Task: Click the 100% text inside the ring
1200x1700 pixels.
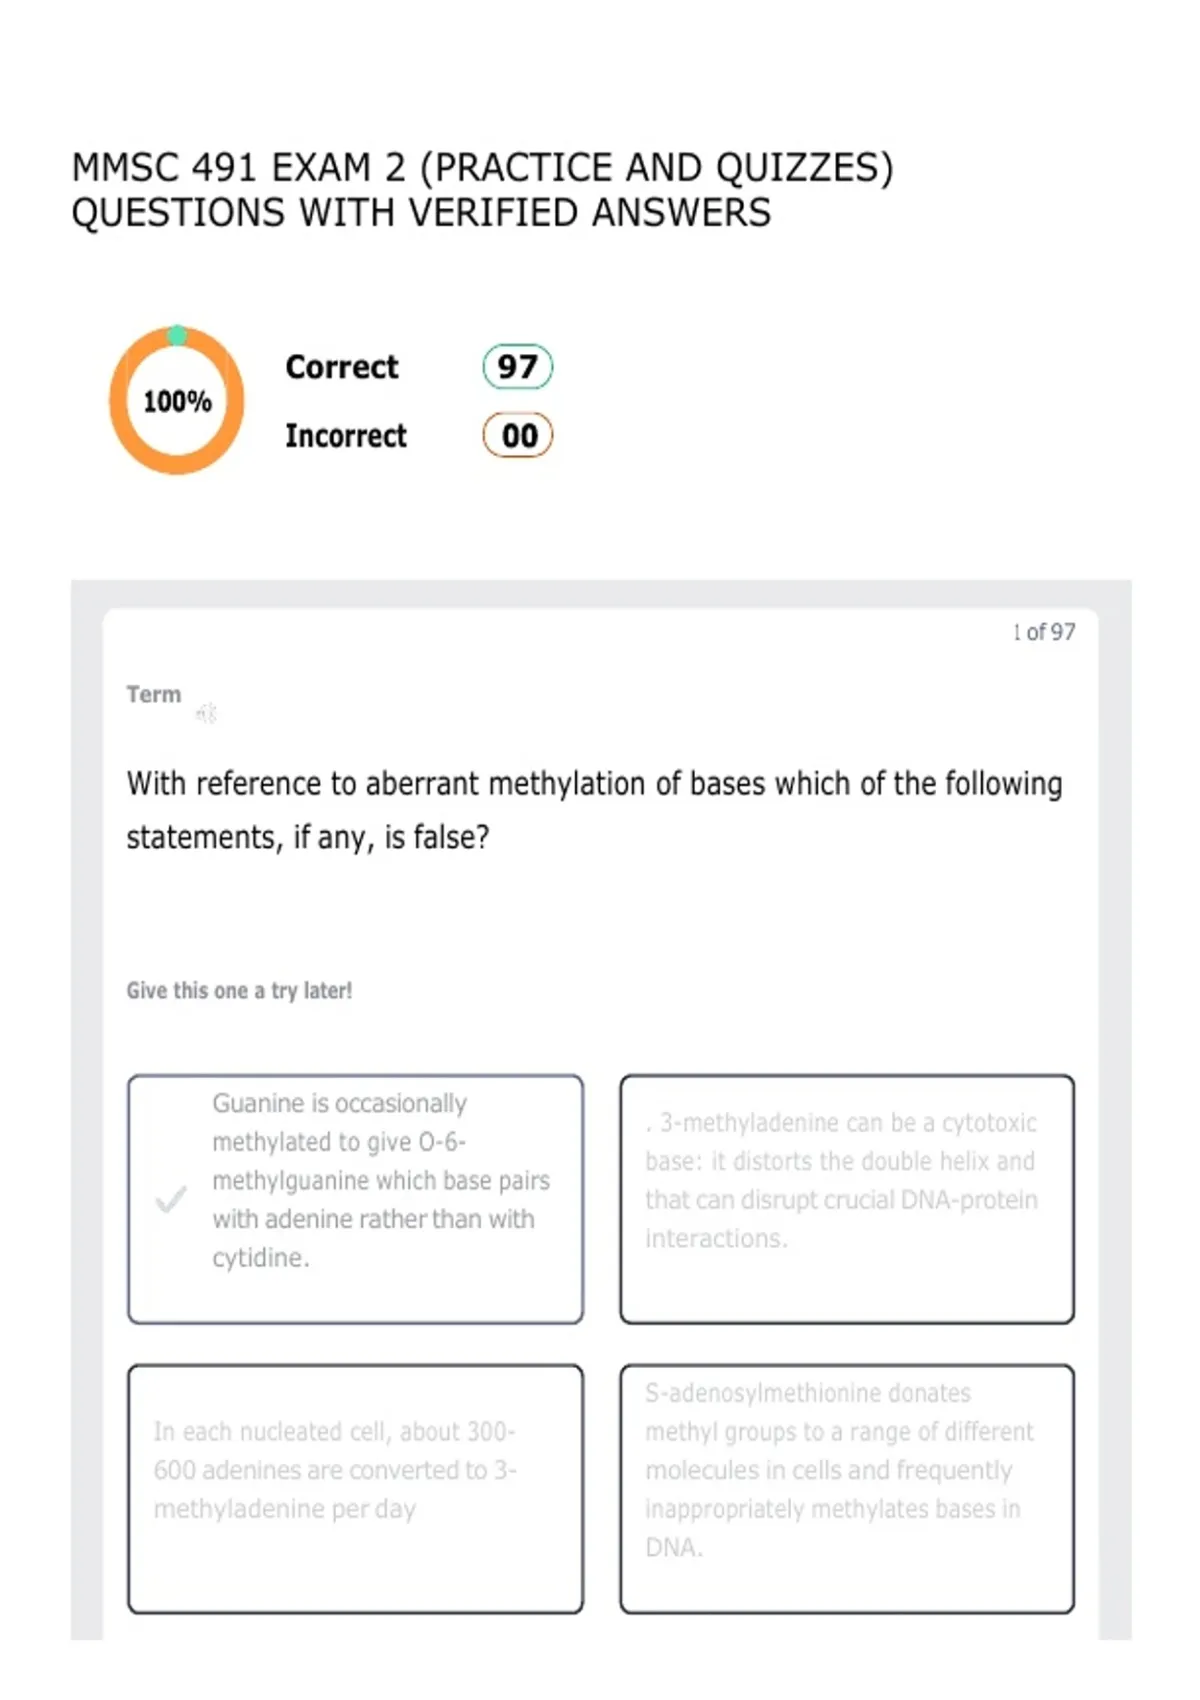Action: [x=177, y=402]
